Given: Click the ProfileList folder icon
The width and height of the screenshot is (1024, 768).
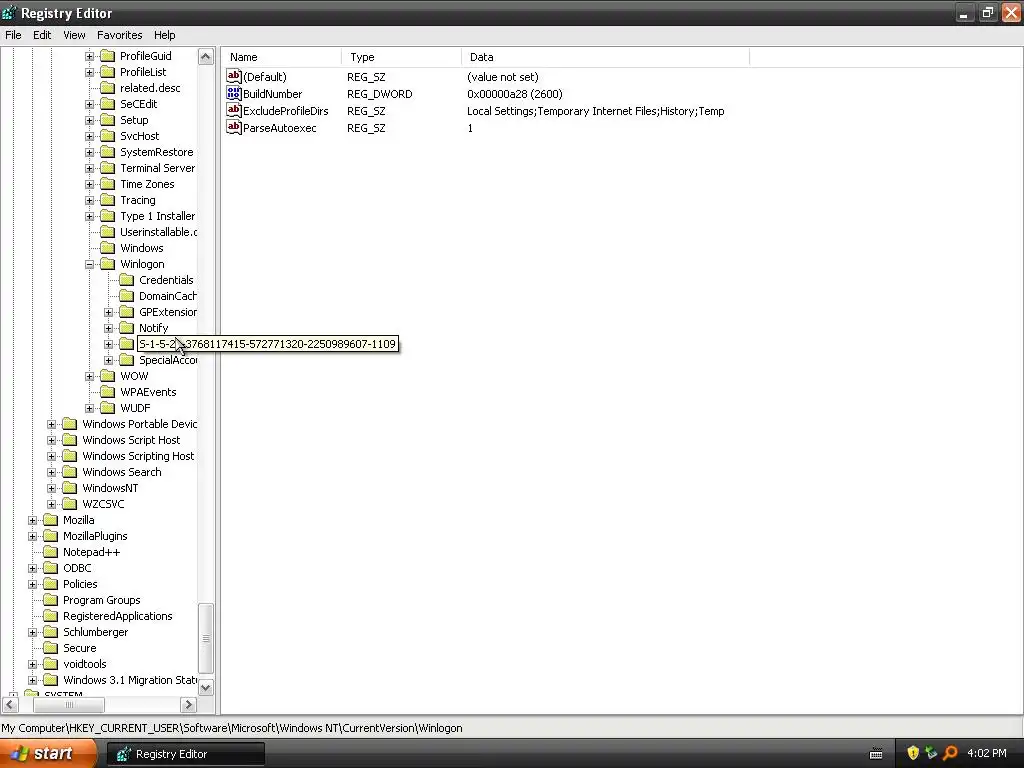Looking at the screenshot, I should point(108,72).
